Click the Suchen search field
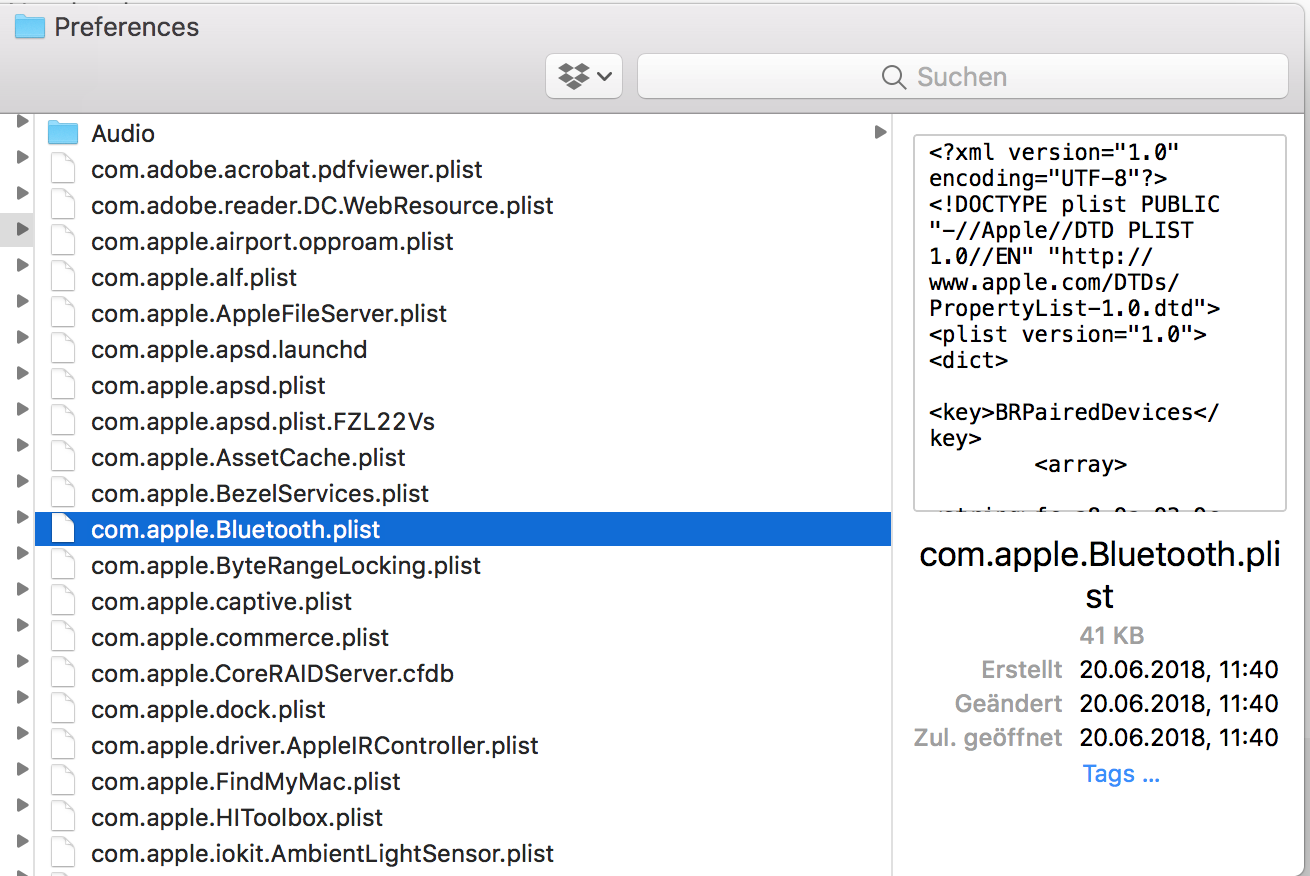This screenshot has height=876, width=1310. tap(962, 76)
